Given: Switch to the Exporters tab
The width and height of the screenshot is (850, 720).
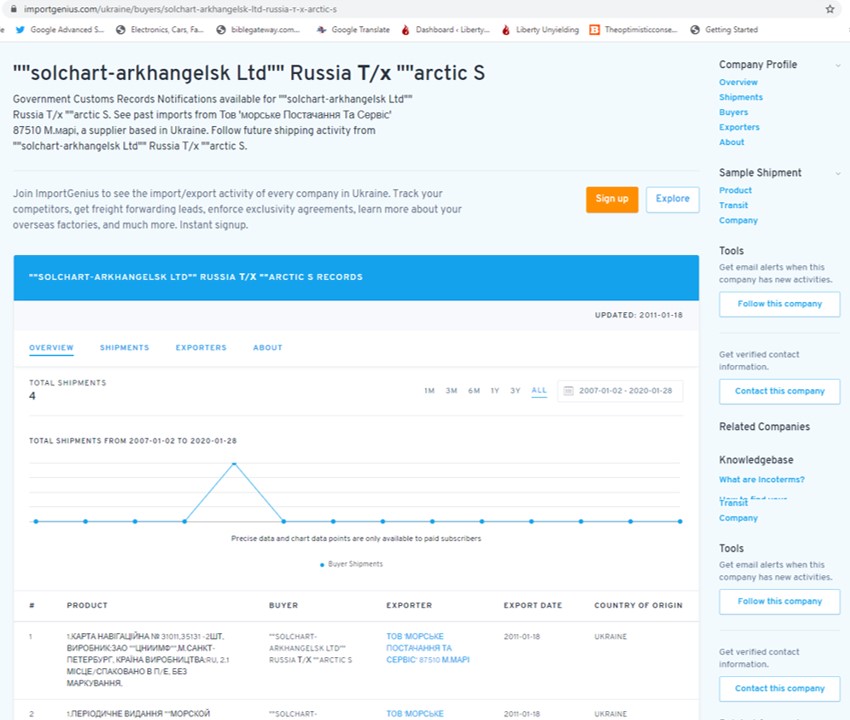Looking at the screenshot, I should coord(201,348).
